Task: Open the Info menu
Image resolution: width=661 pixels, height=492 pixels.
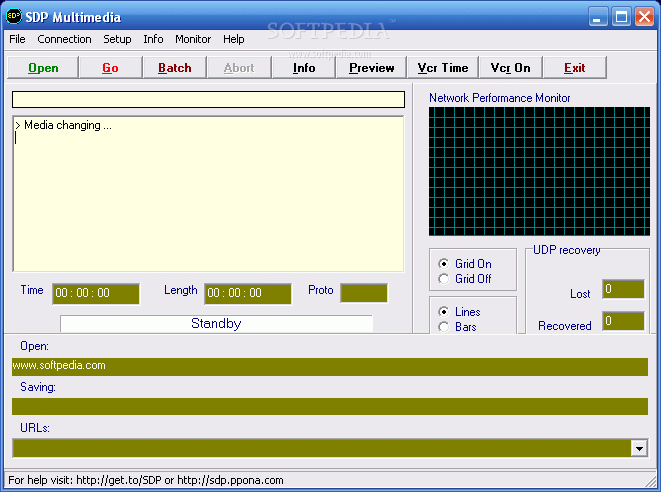Action: click(153, 39)
